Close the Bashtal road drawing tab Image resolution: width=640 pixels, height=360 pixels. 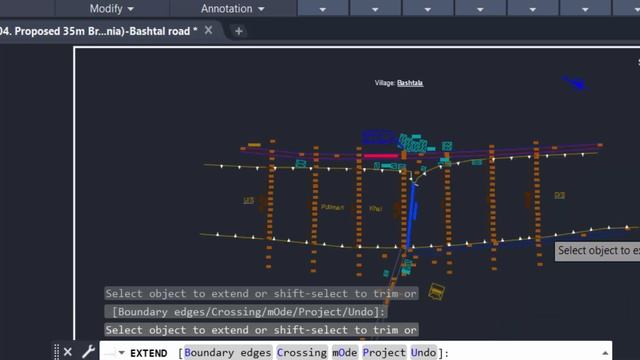coord(209,31)
